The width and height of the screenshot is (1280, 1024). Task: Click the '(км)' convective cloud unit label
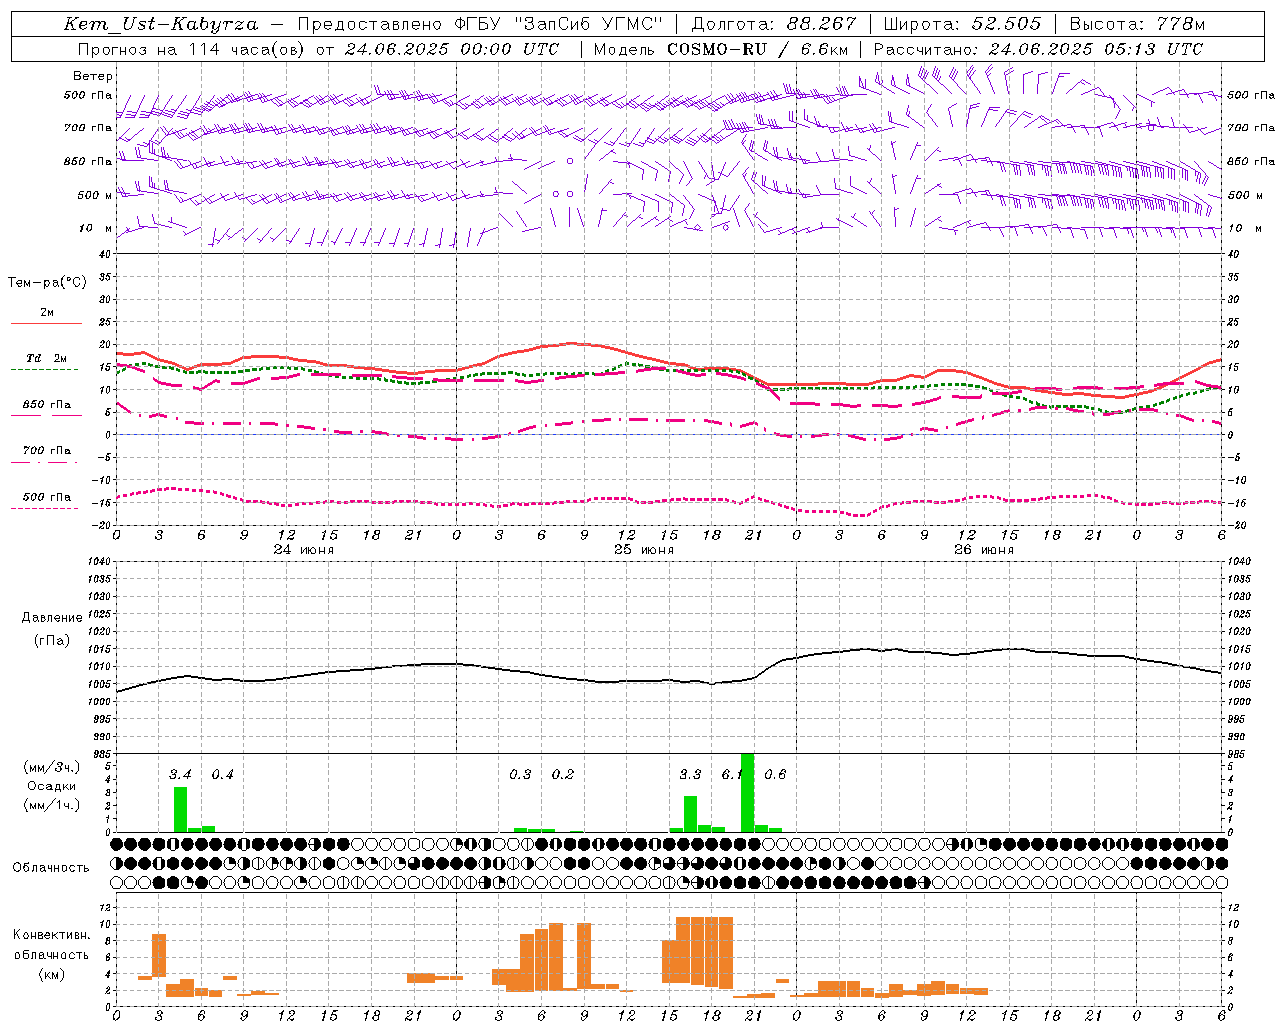coord(51,974)
